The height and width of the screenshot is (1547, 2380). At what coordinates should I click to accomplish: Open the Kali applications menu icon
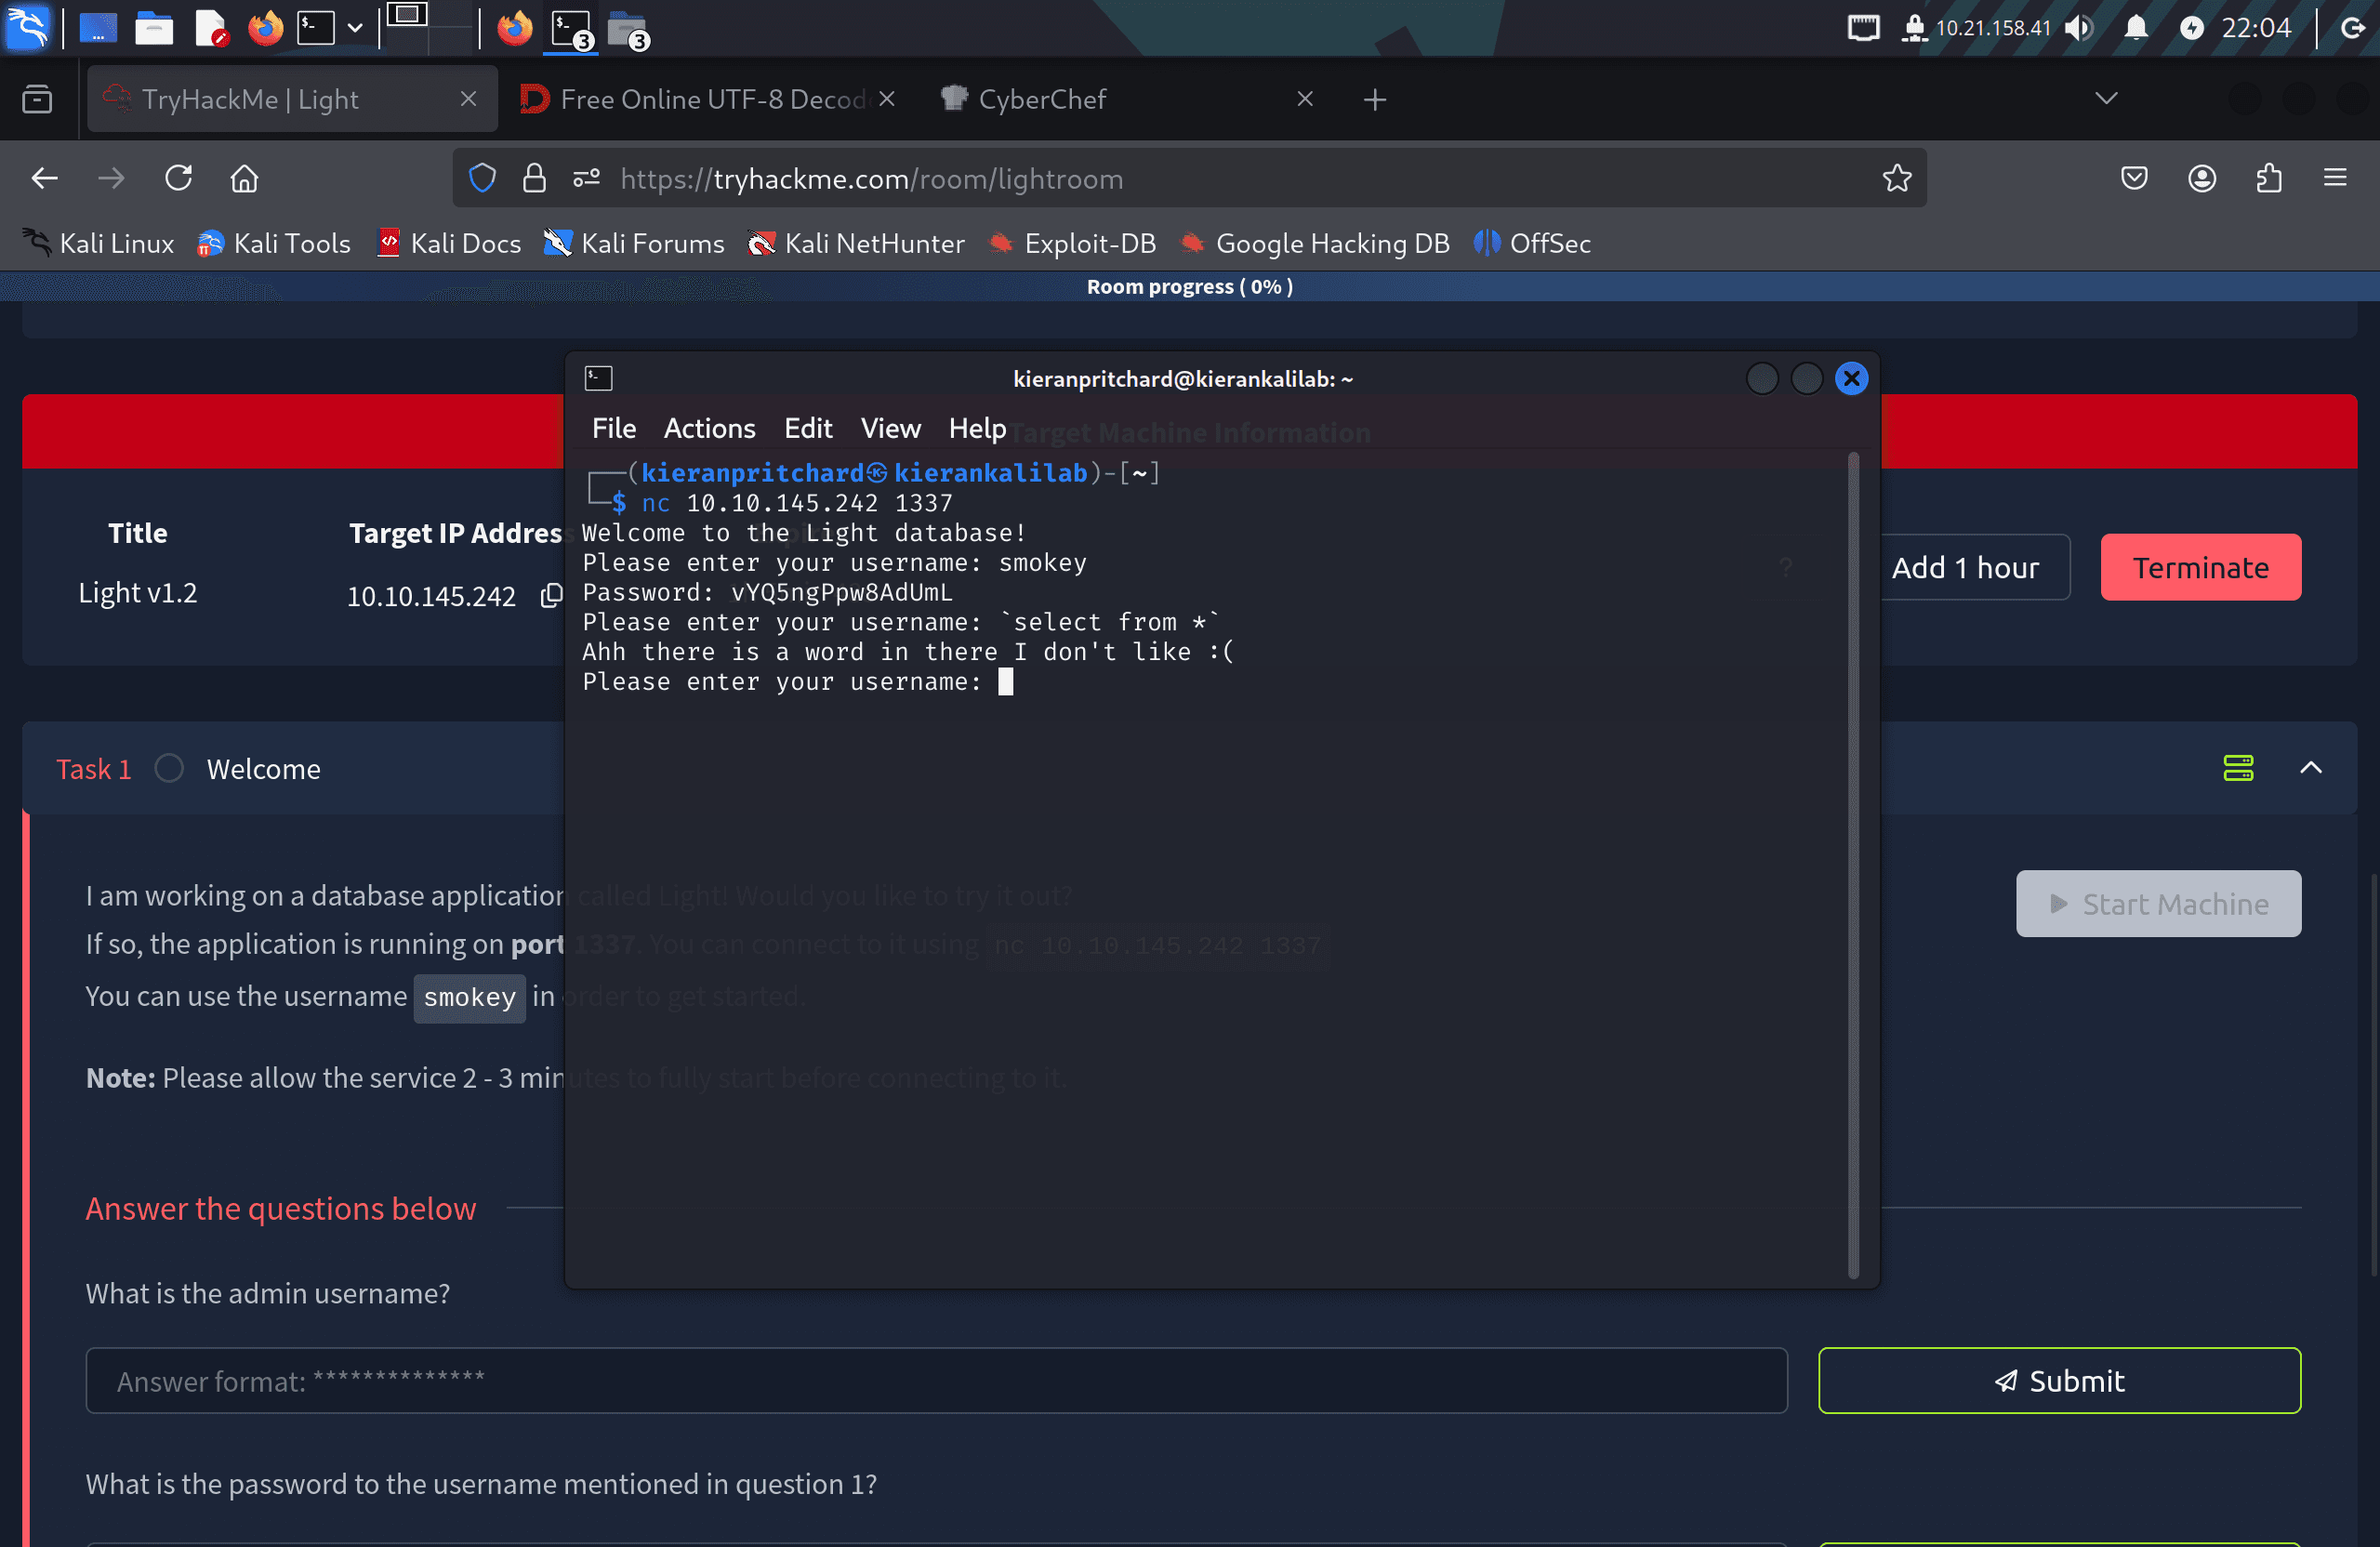pos(27,27)
